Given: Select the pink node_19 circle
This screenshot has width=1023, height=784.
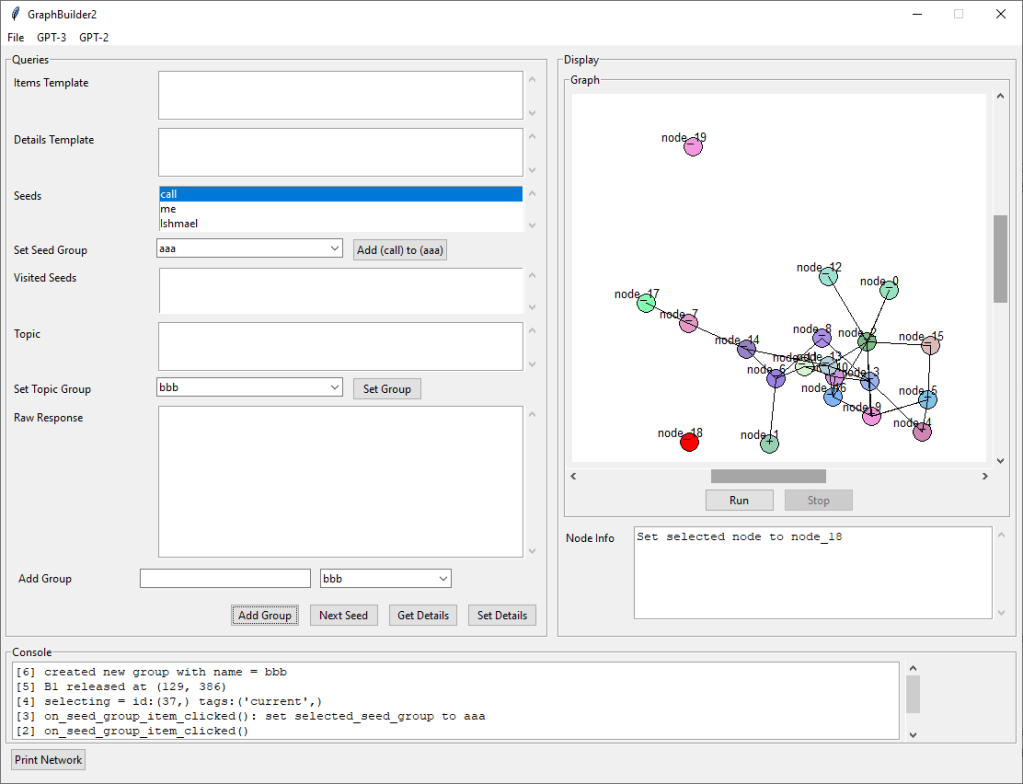Looking at the screenshot, I should point(693,147).
